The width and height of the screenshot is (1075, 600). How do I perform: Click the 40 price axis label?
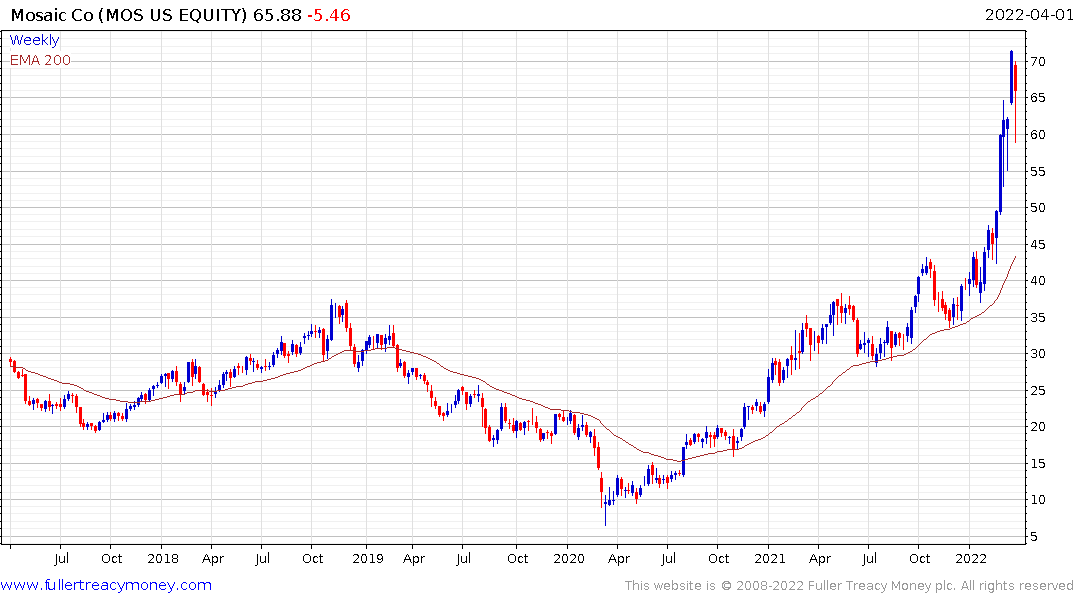(x=1038, y=281)
